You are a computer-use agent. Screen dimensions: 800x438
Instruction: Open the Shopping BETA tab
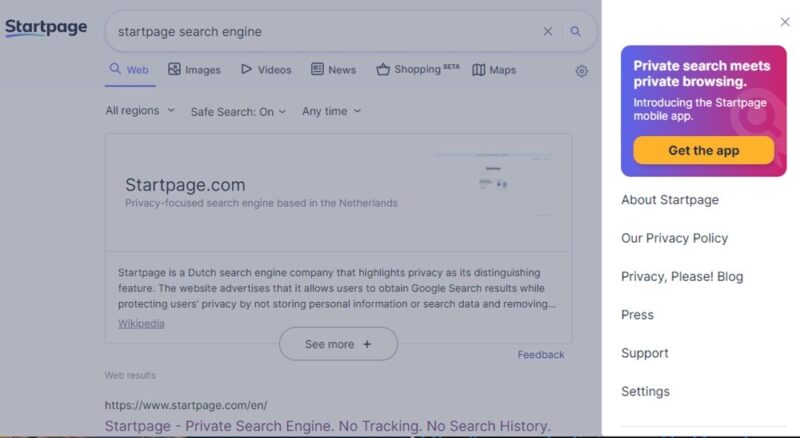418,69
